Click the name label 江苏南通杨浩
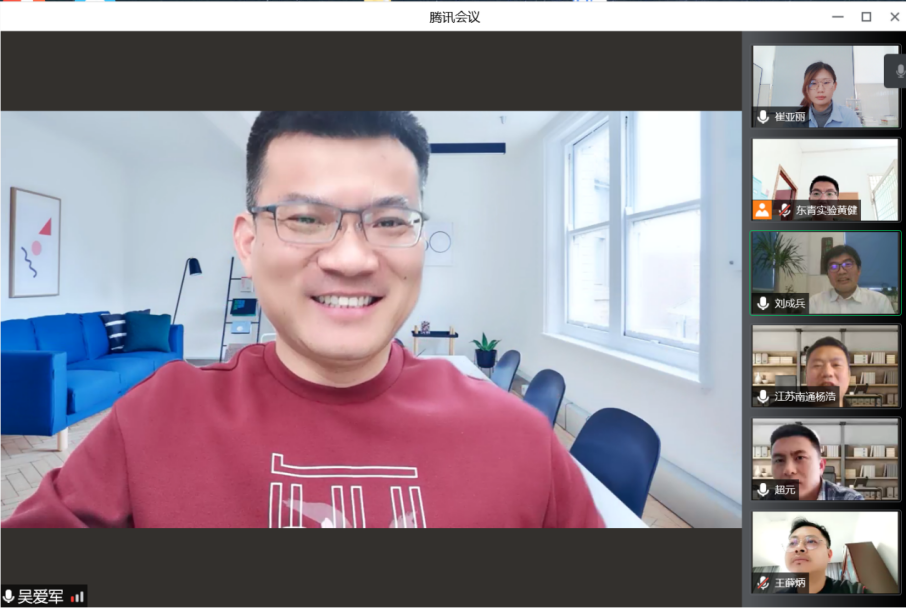 click(805, 396)
